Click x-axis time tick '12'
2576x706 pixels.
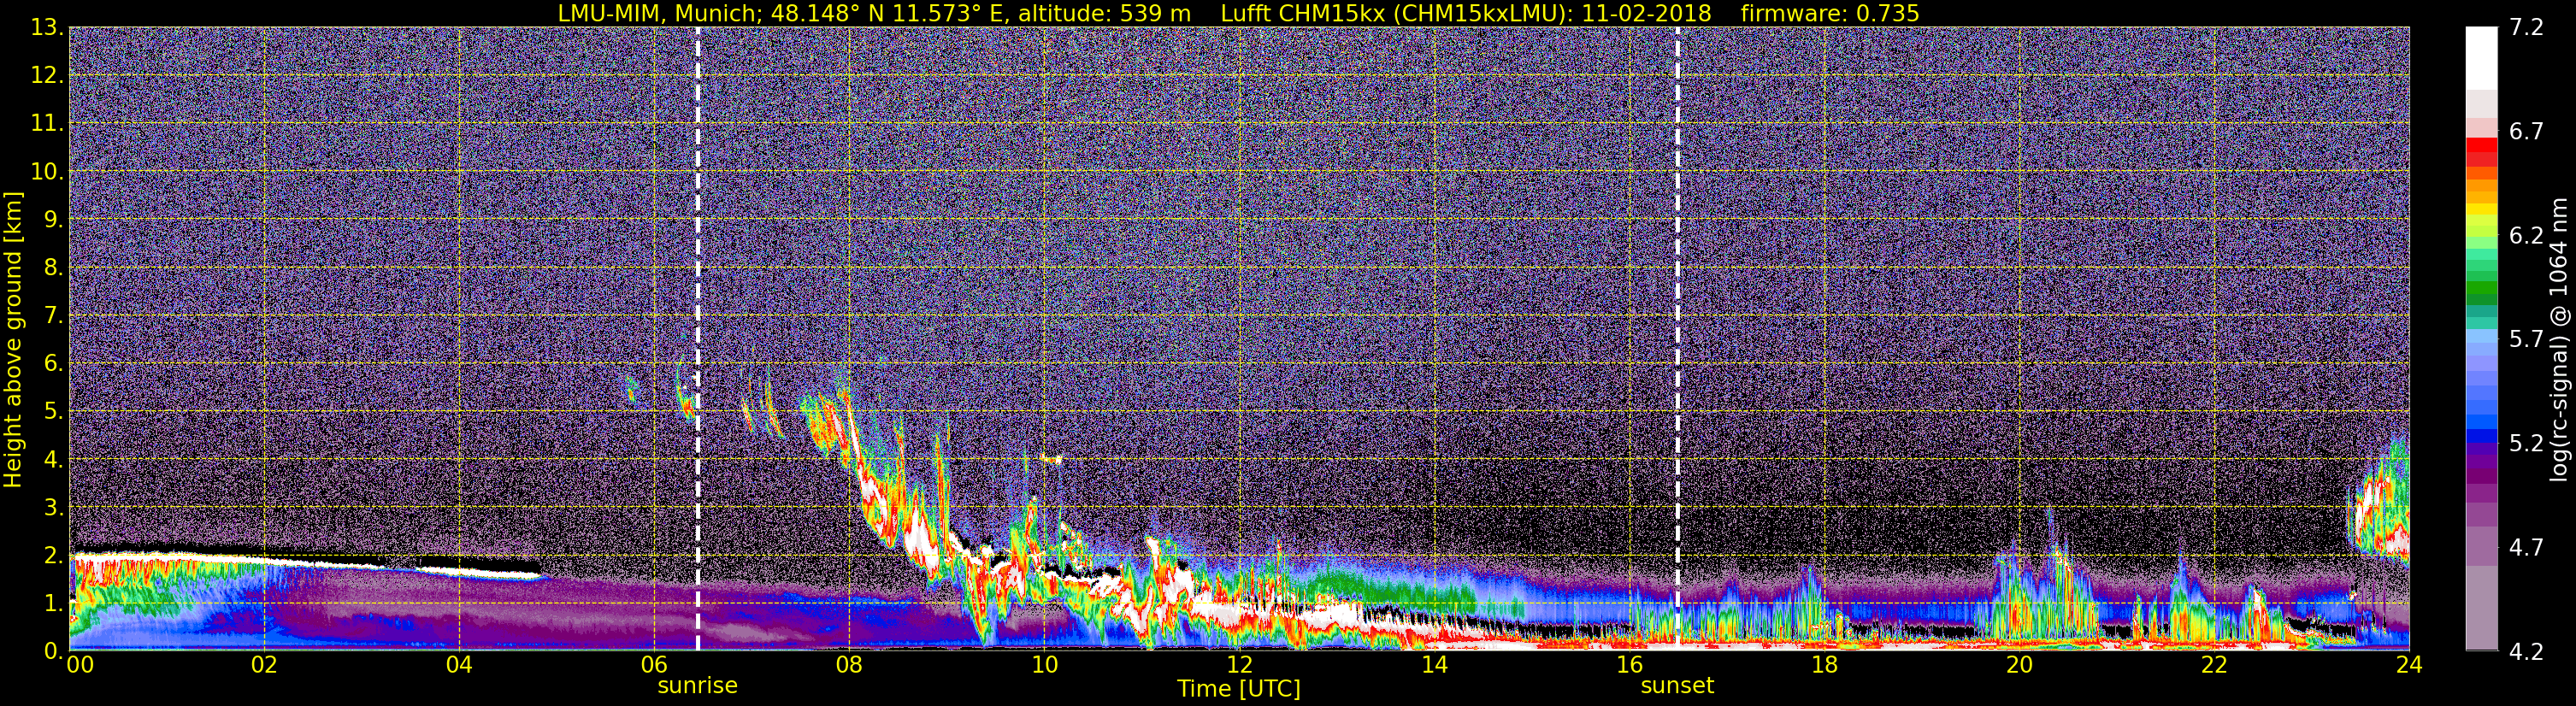pos(1239,666)
